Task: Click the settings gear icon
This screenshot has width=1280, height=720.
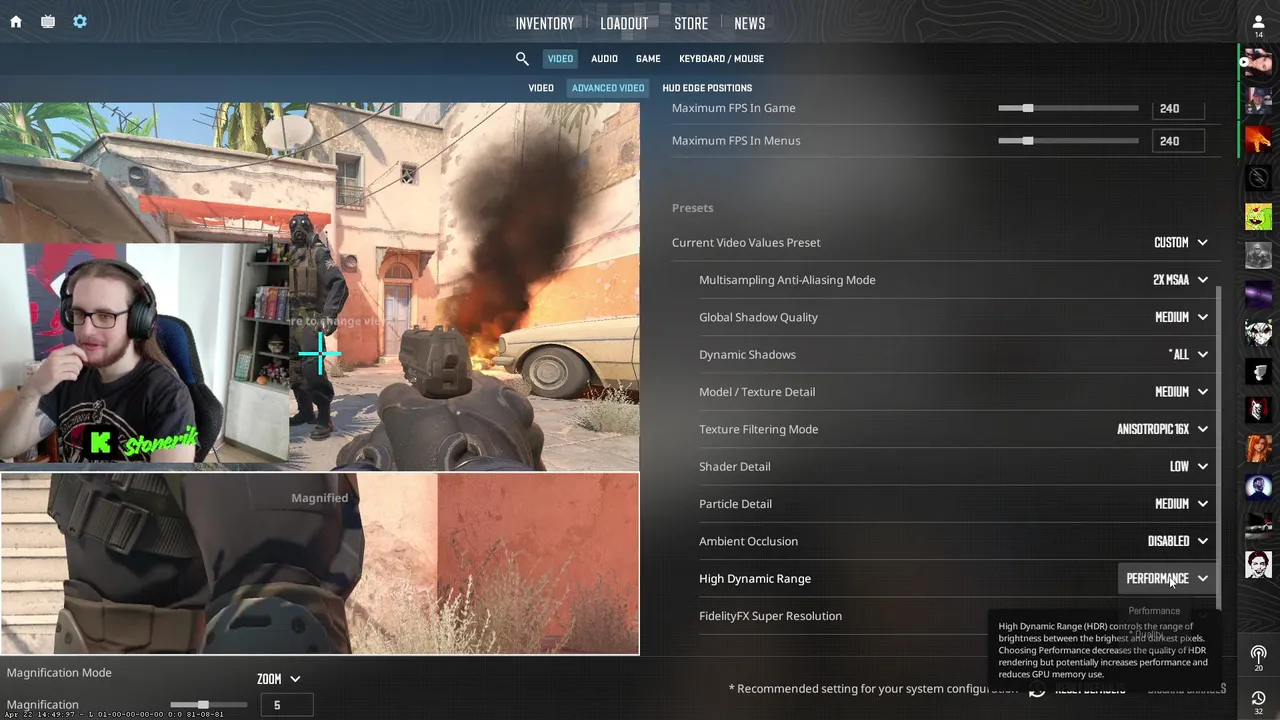Action: 80,21
